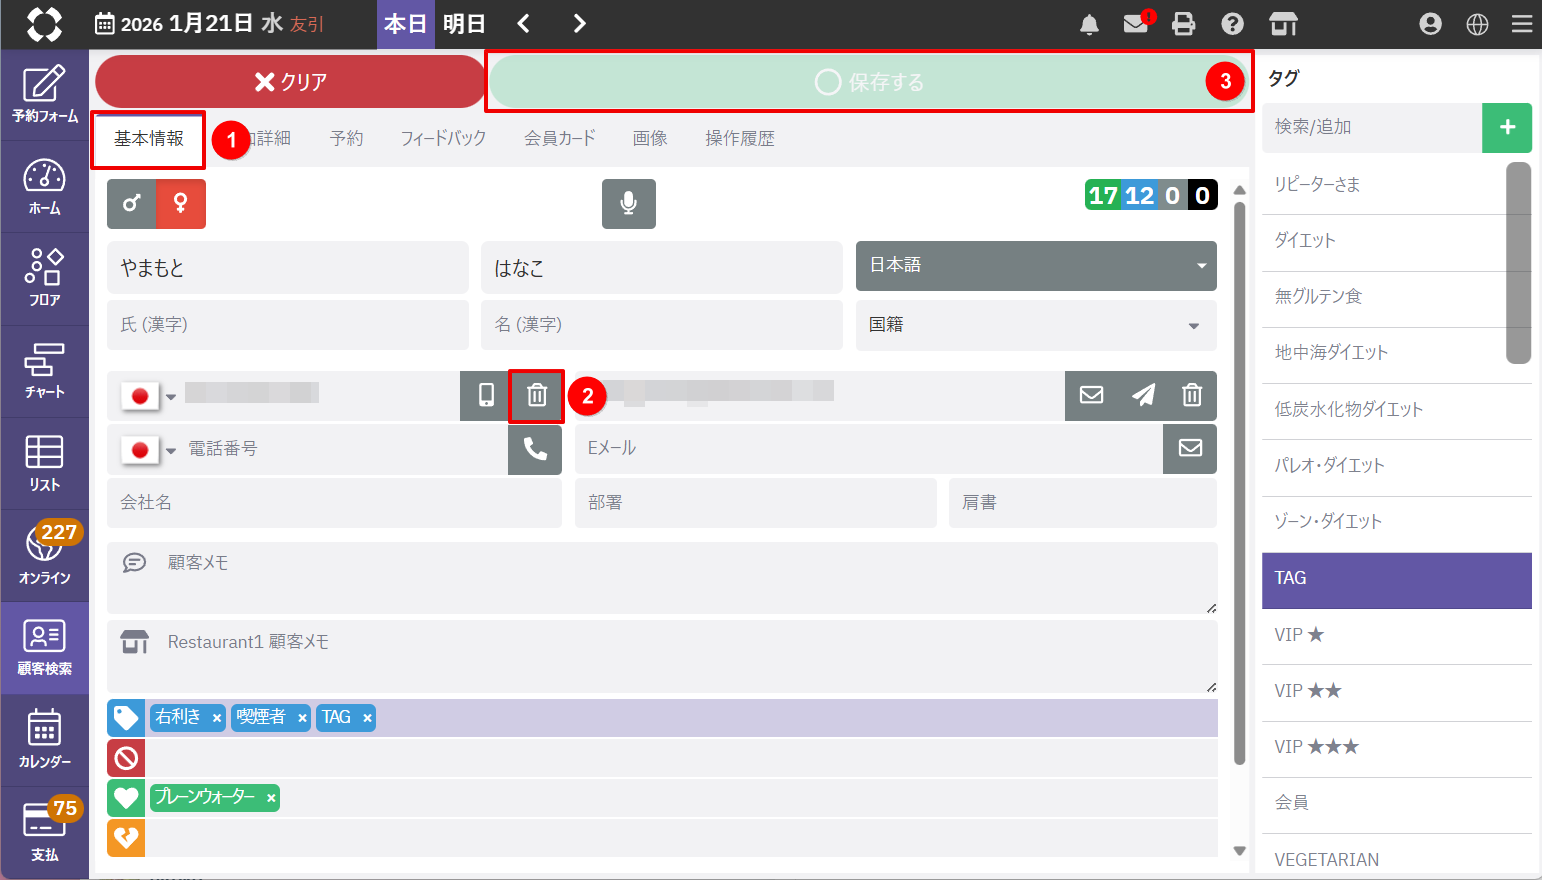Click the handset icon beside 電話番号 field
The width and height of the screenshot is (1542, 880).
point(535,449)
